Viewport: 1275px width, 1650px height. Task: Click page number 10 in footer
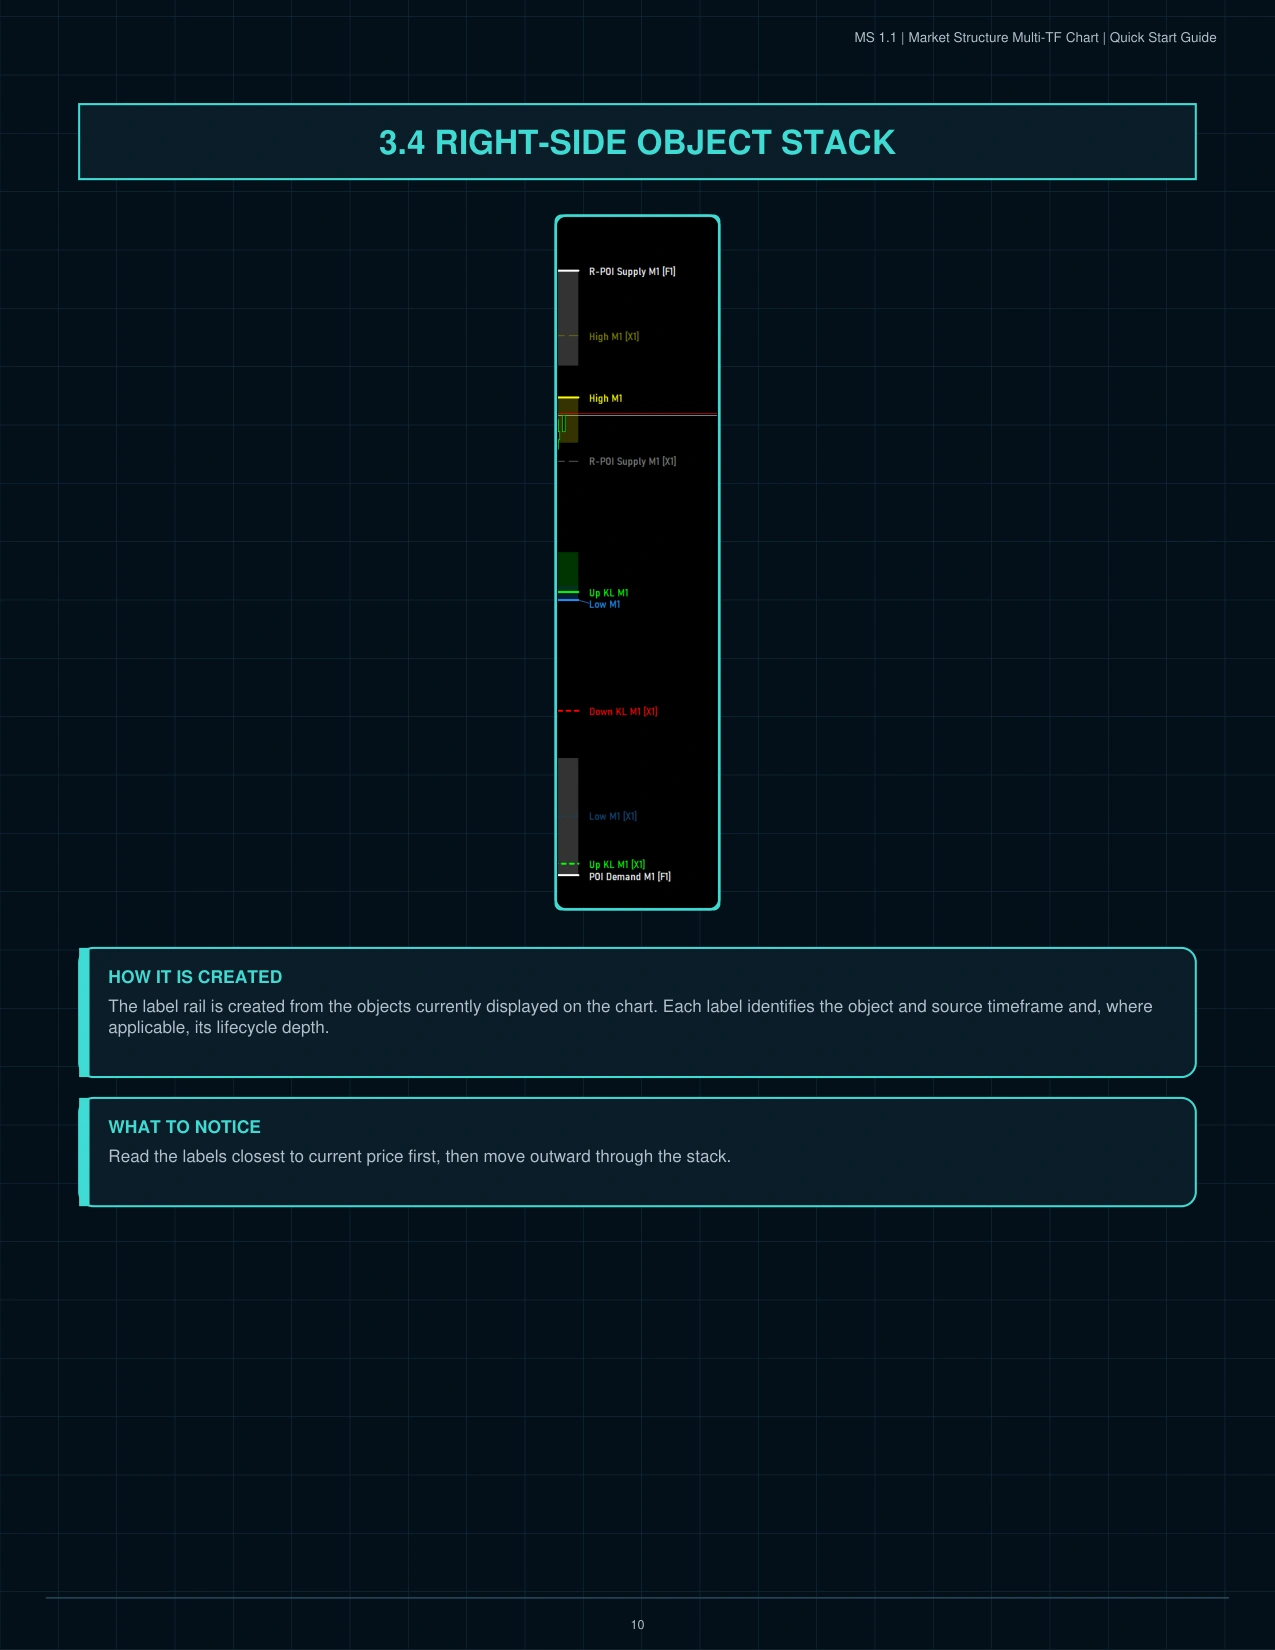pos(637,1625)
